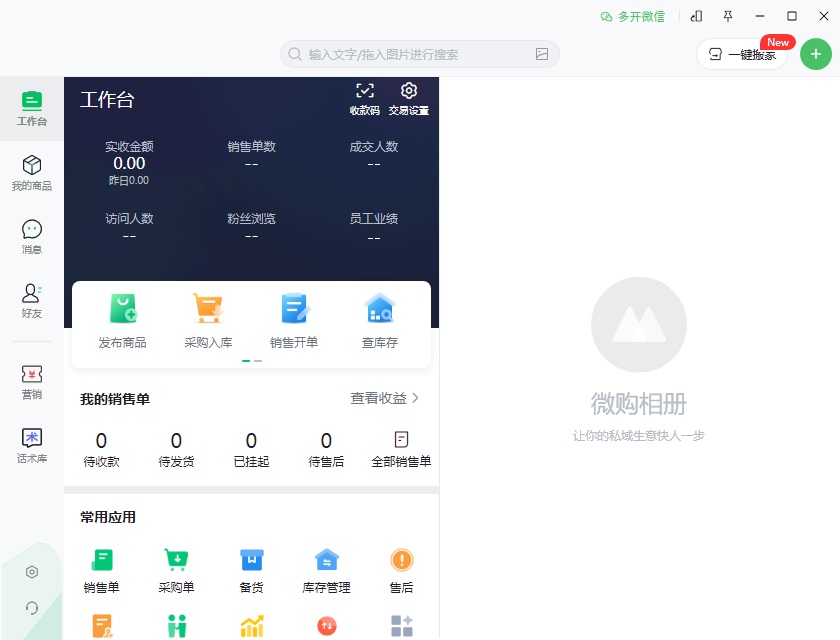Click 多开微信 link at top
840x640 pixels.
point(632,17)
